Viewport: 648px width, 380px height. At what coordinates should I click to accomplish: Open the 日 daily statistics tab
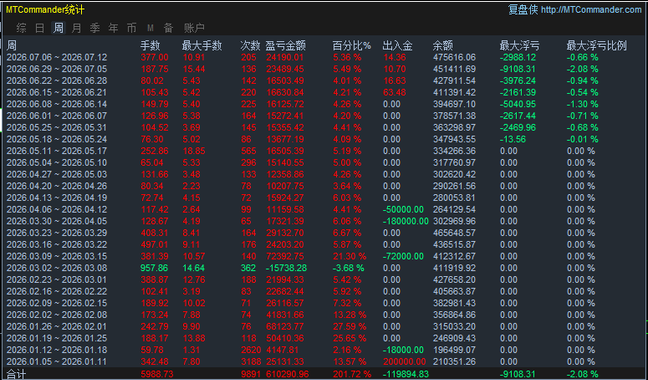click(x=39, y=28)
